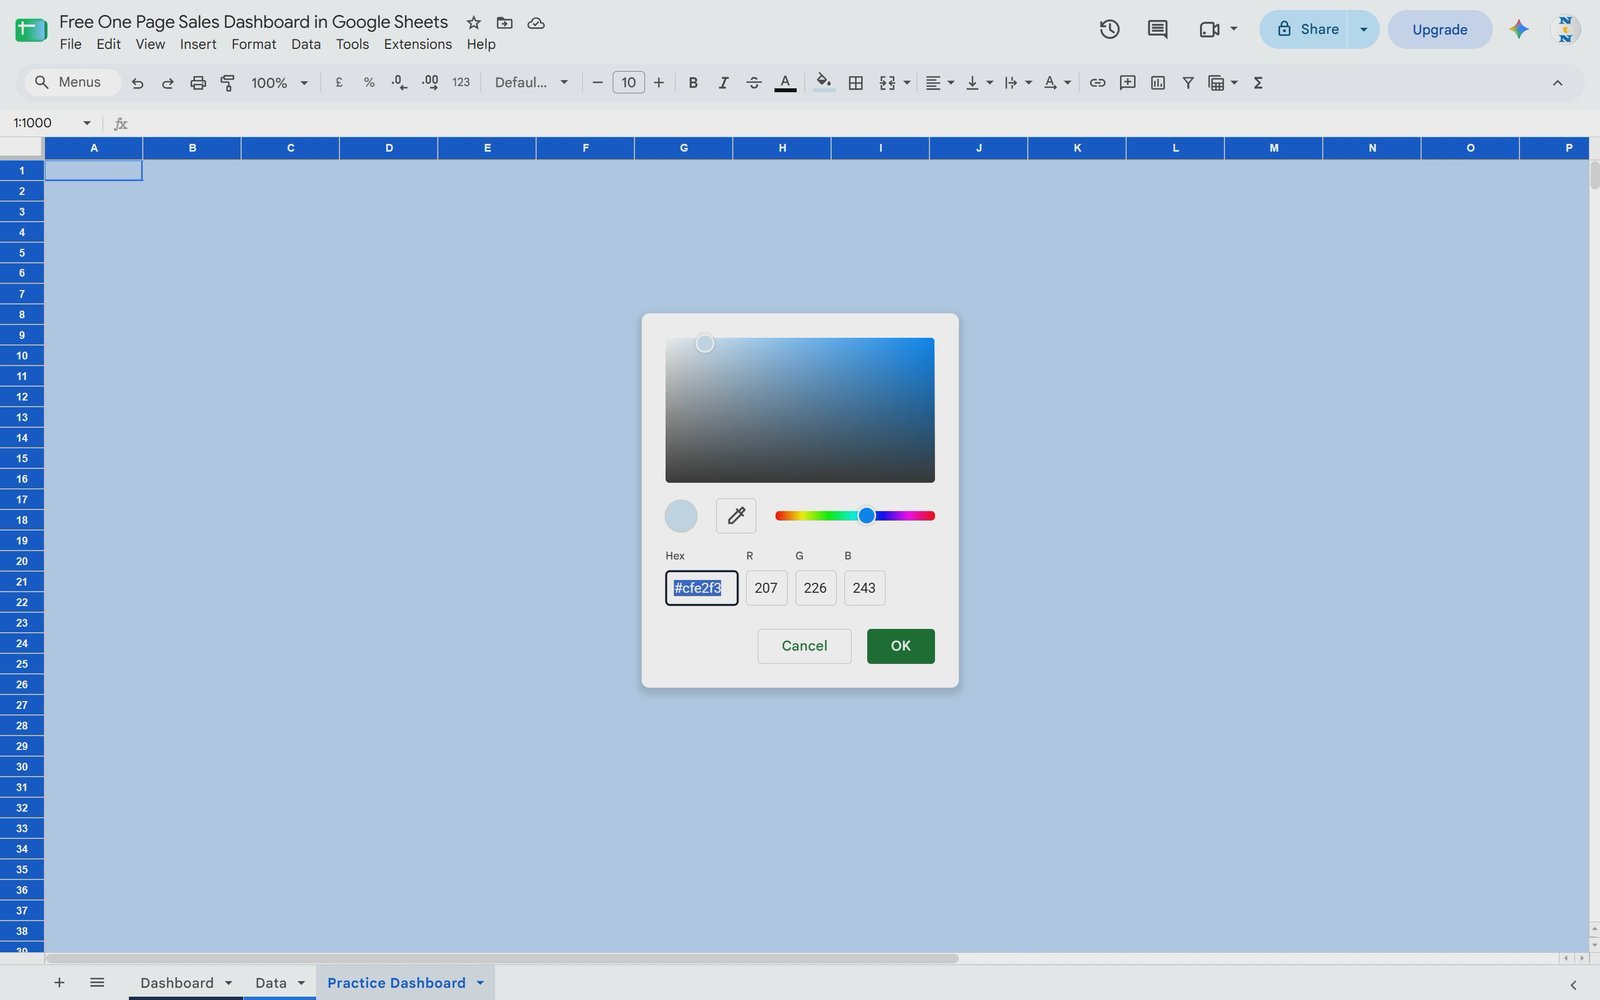The image size is (1600, 1000).
Task: Collapse the toolbar with the chevron
Action: click(1557, 83)
